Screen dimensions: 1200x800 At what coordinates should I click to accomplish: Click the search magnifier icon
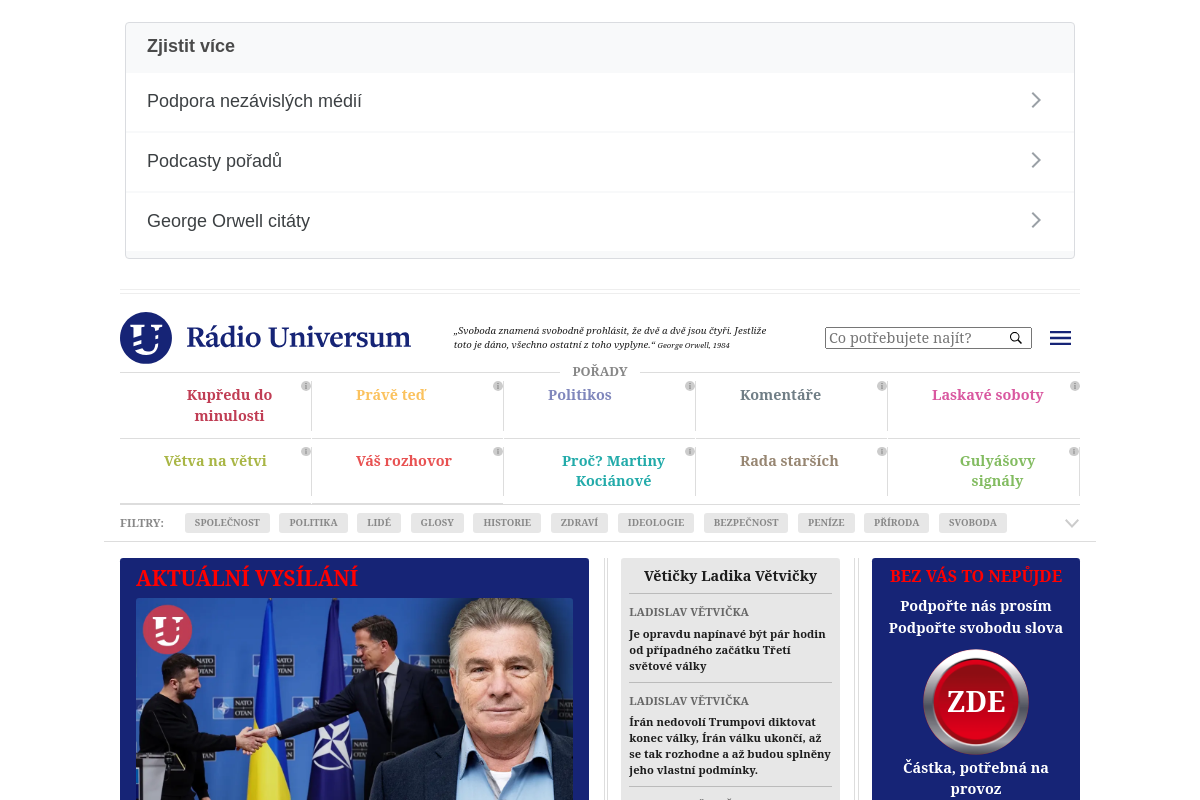click(1014, 338)
